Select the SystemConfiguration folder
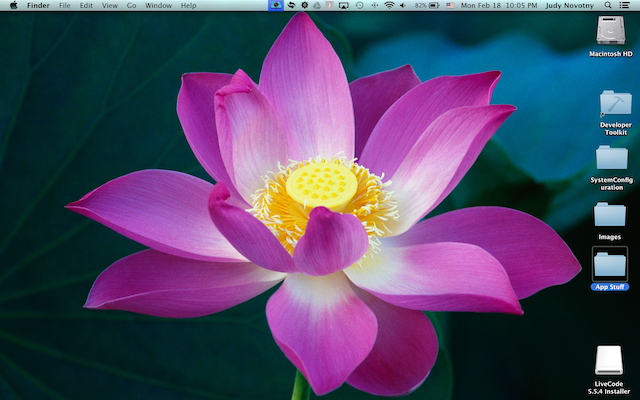The height and width of the screenshot is (400, 640). [611, 158]
